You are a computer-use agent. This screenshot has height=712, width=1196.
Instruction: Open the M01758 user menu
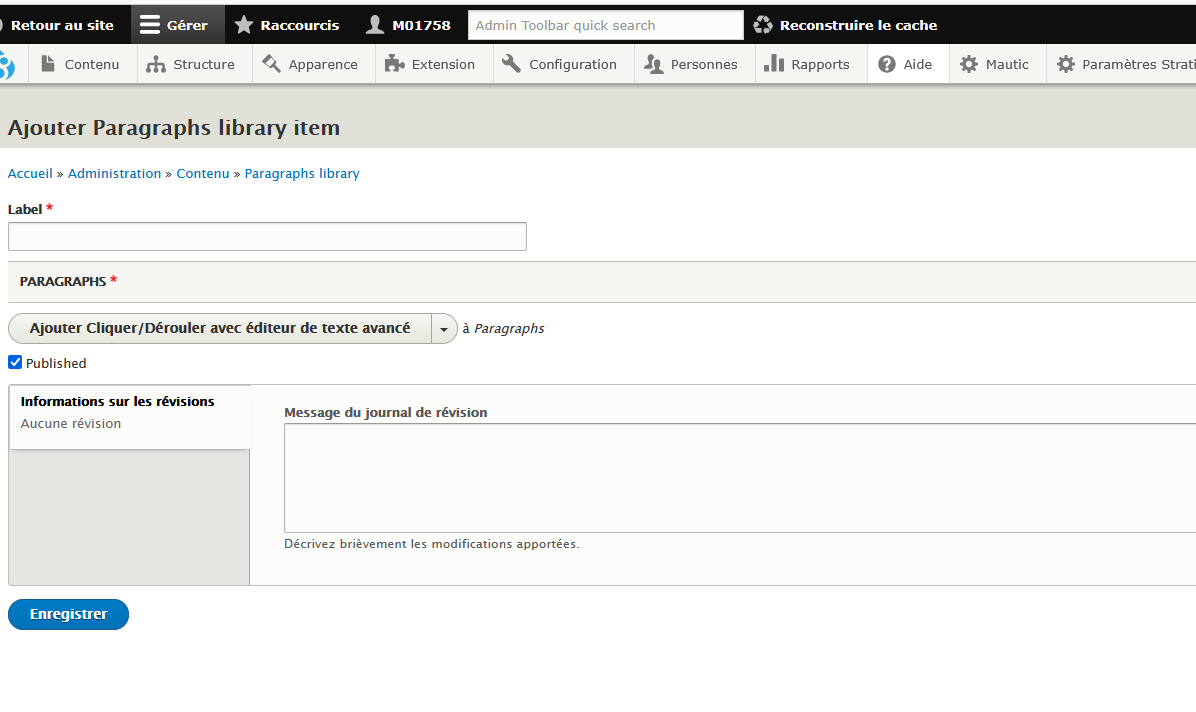(408, 25)
